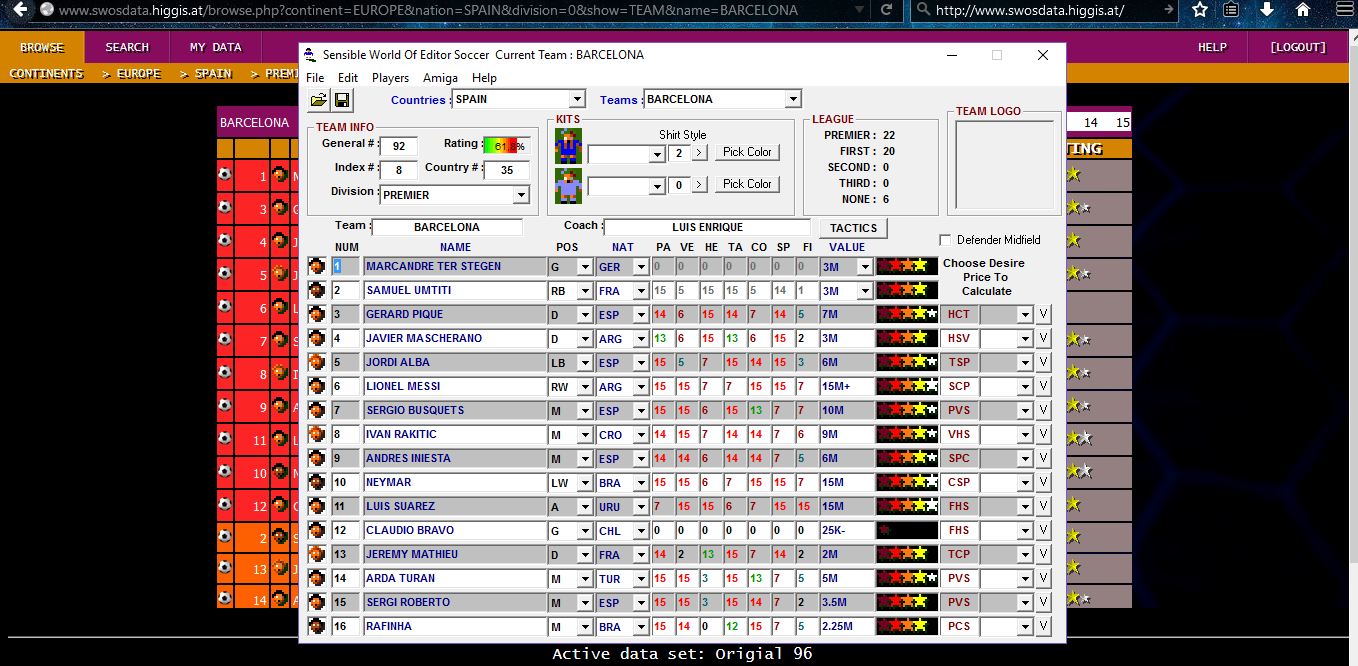Open the Amiga menu
Image resolution: width=1358 pixels, height=666 pixels.
[x=440, y=78]
